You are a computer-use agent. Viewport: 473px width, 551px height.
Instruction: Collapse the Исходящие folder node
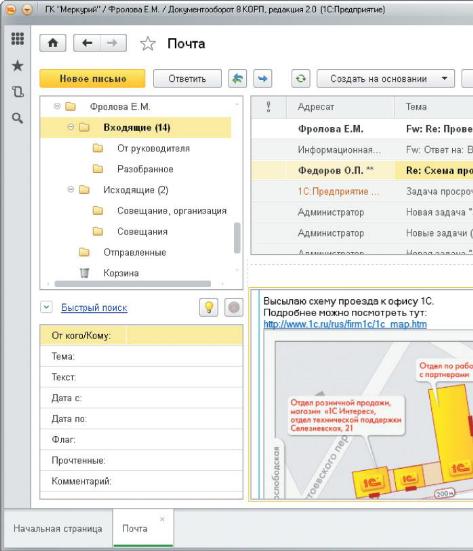pyautogui.click(x=71, y=189)
